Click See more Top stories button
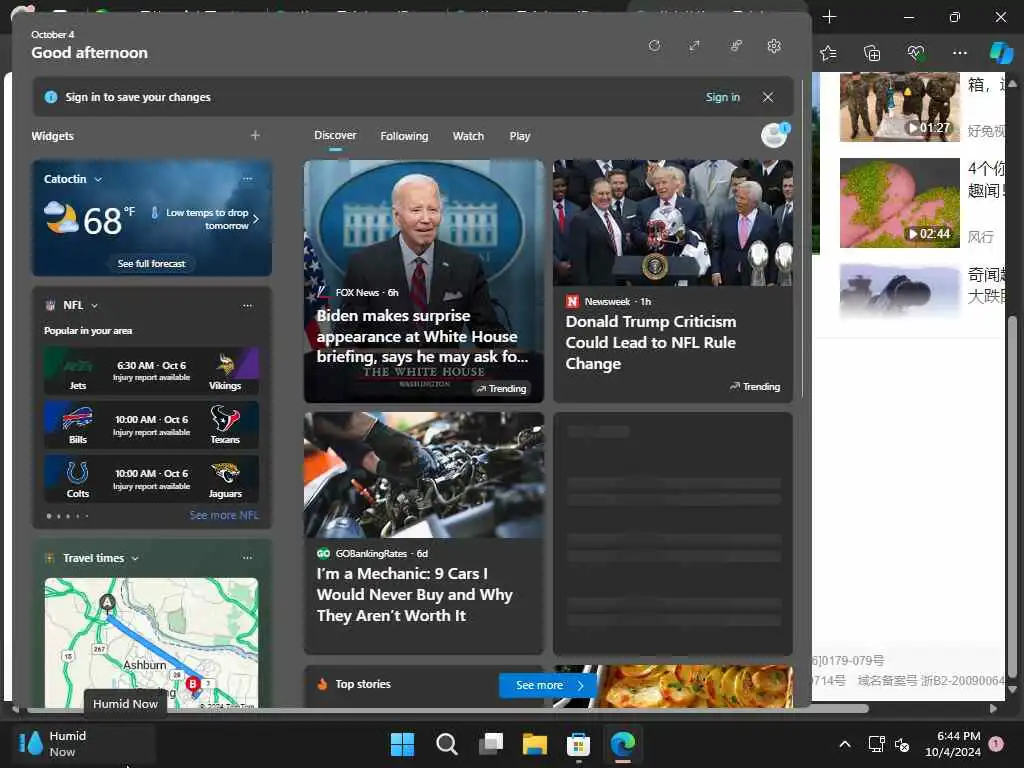Screen dimensions: 1024x768 click(547, 685)
